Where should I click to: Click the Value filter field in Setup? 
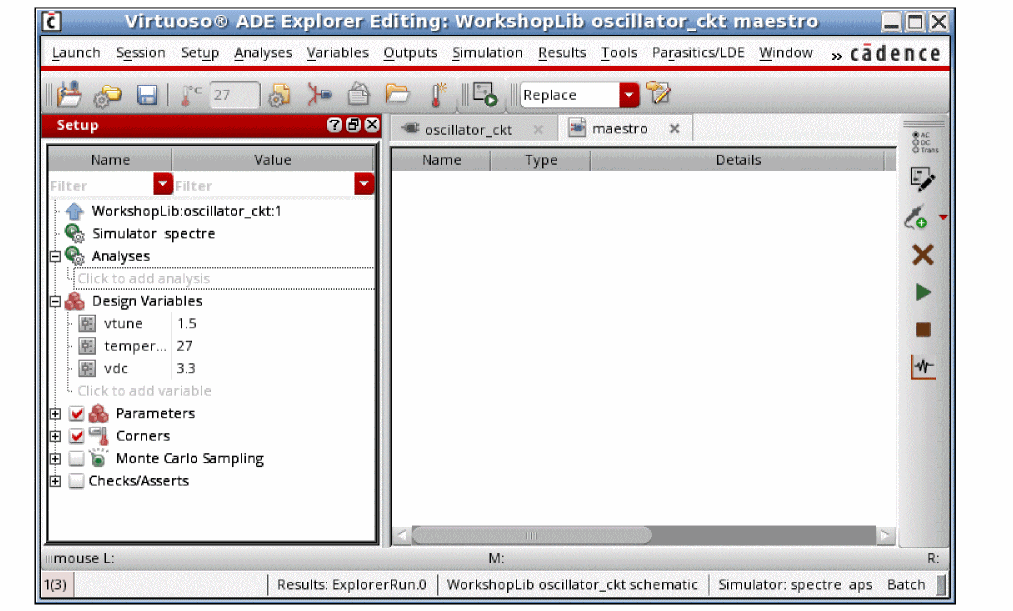pos(264,185)
